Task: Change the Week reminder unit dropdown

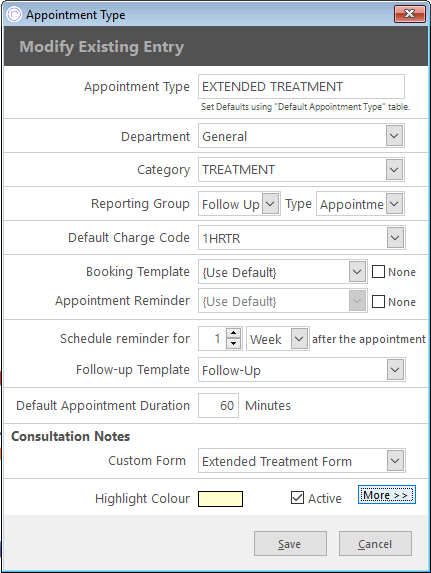Action: tap(299, 338)
